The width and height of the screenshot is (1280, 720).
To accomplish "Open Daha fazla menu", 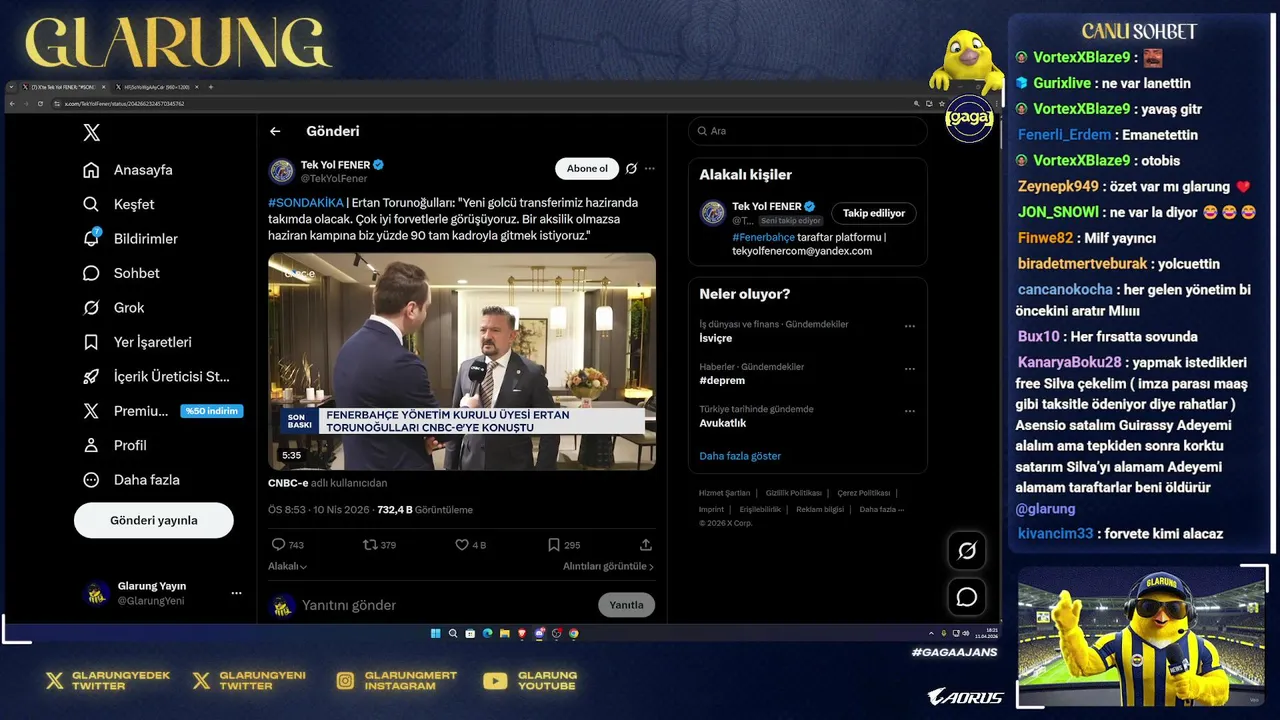I will point(131,480).
